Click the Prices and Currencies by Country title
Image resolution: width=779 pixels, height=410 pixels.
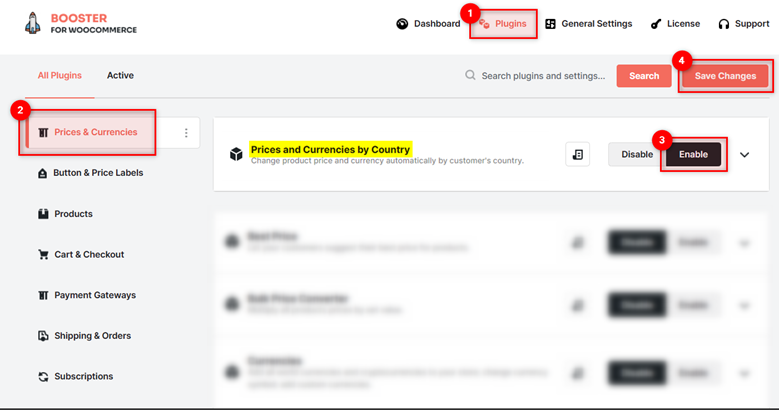(330, 150)
